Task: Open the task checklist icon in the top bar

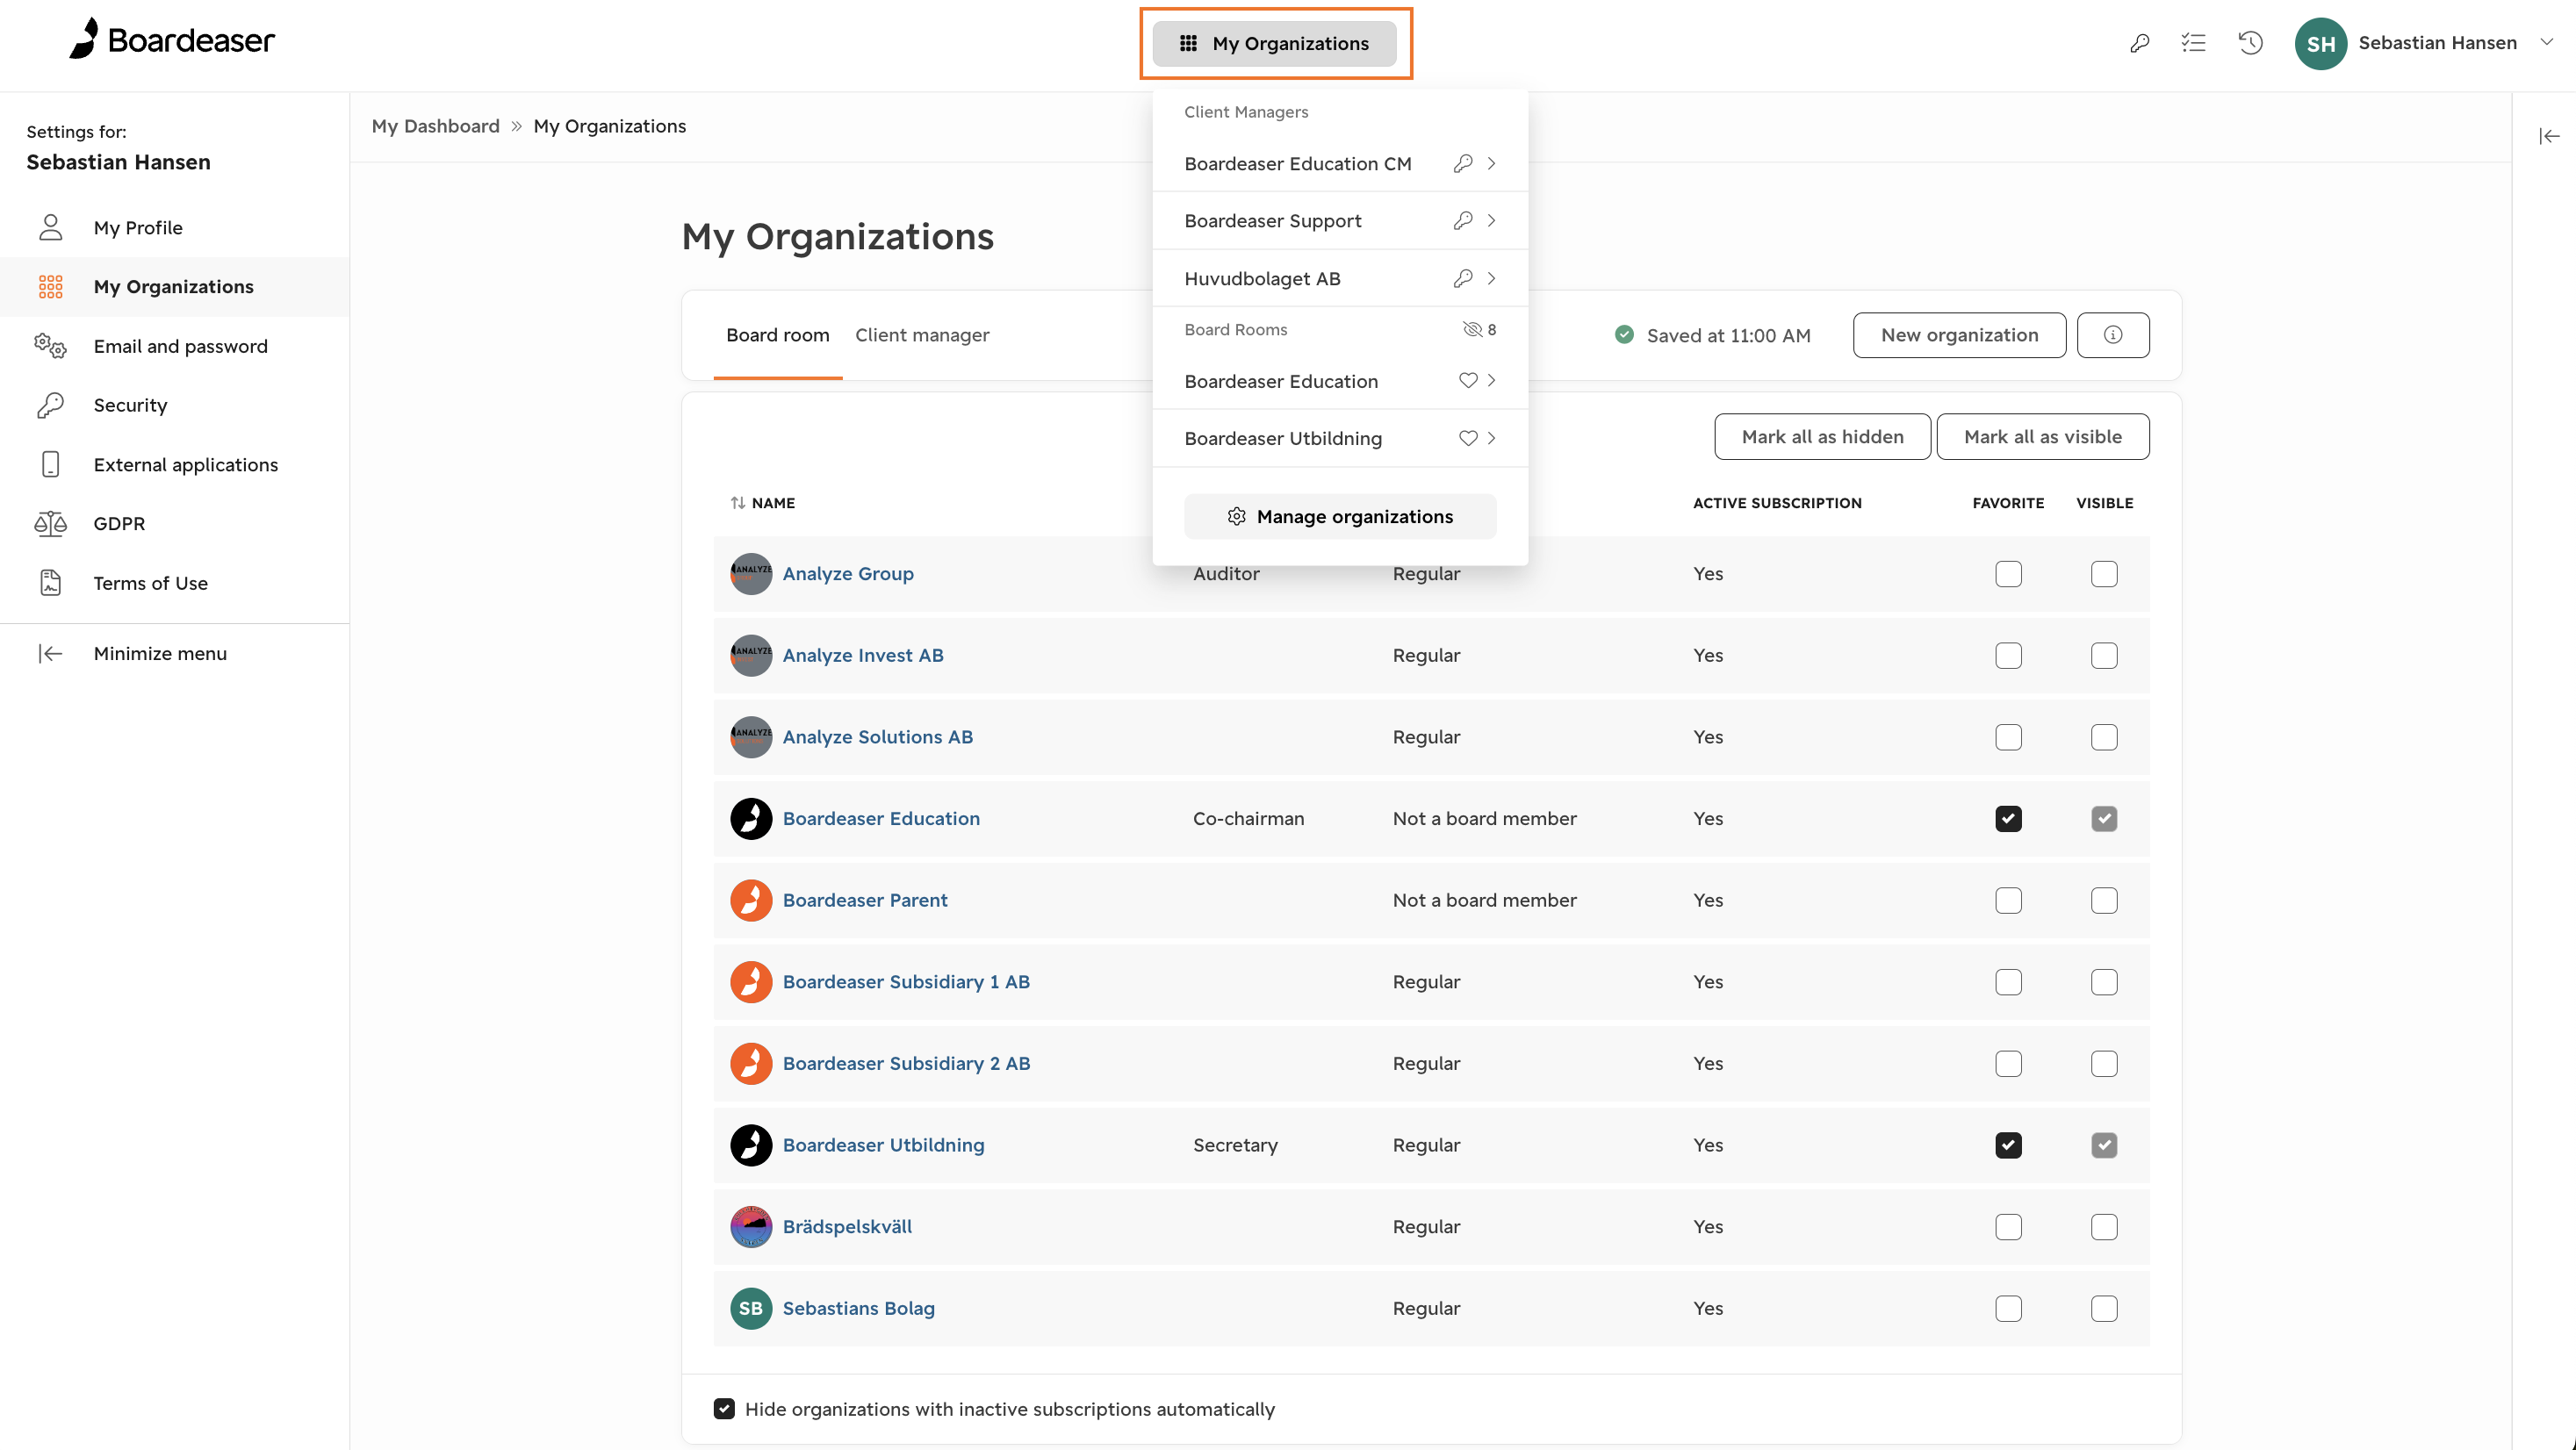Action: point(2193,43)
